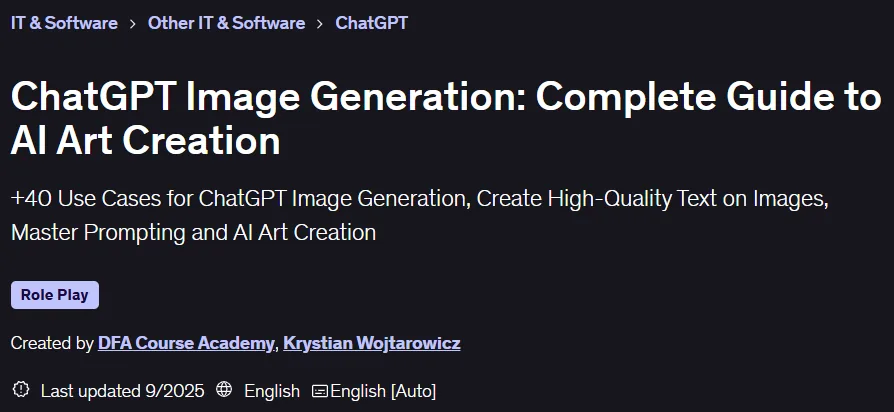Click the last updated alert badge icon
Viewport: 894px width, 412px height.
21,390
